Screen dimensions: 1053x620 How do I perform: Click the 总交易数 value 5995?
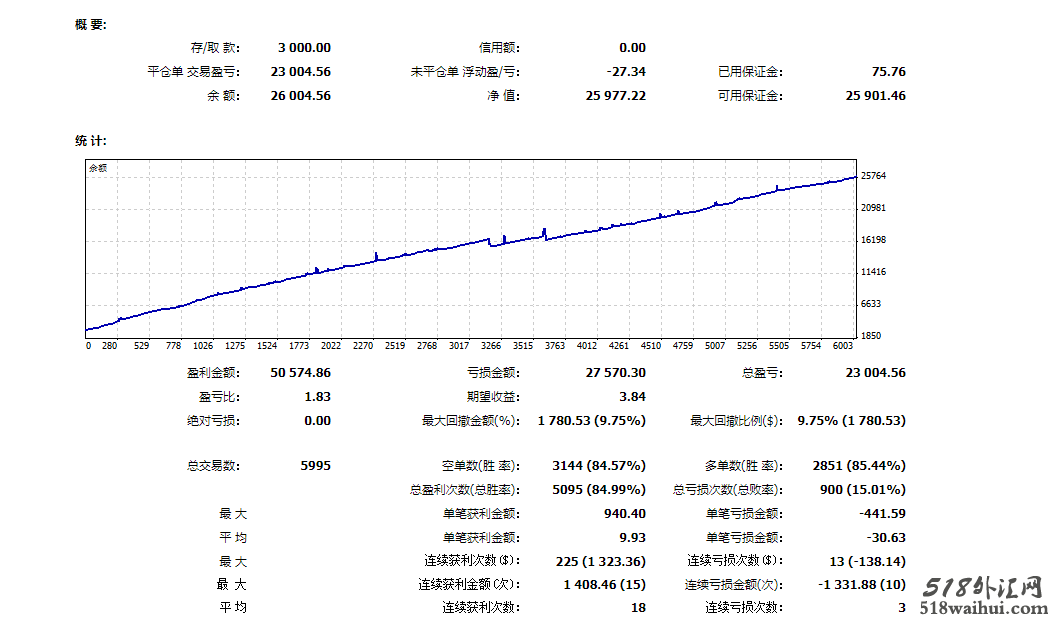(315, 465)
